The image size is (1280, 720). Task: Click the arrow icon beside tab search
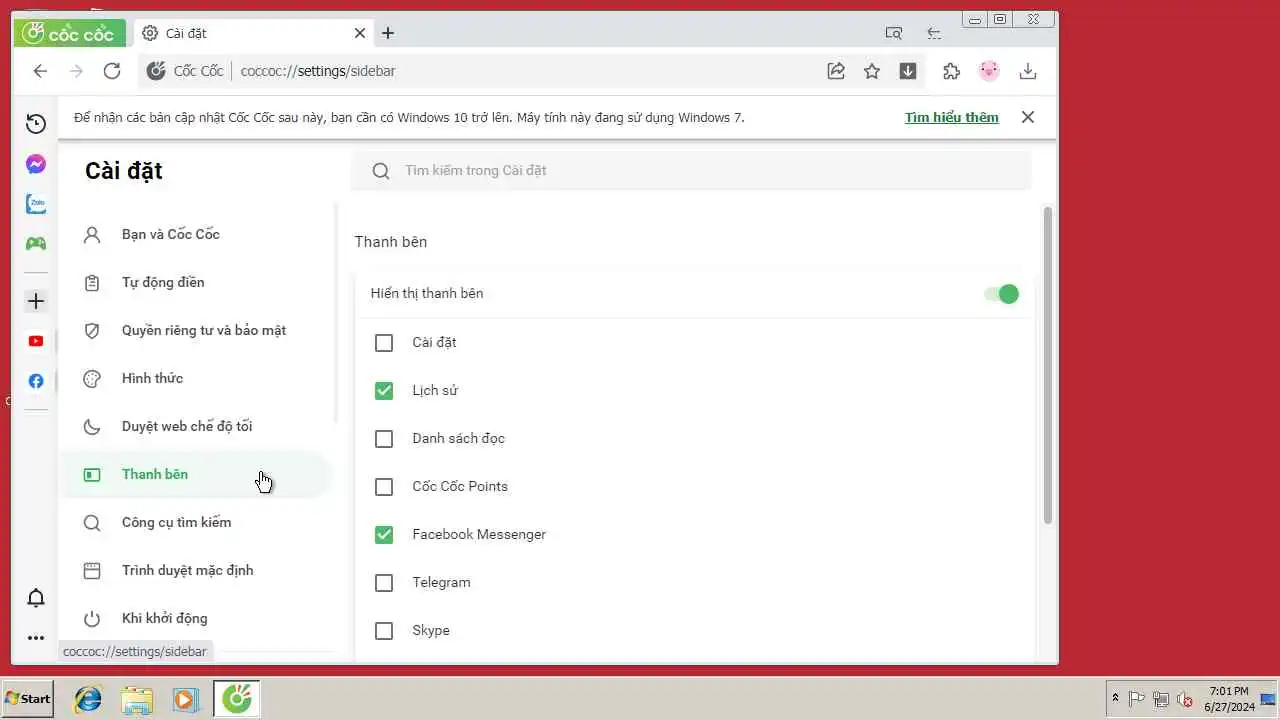(934, 33)
